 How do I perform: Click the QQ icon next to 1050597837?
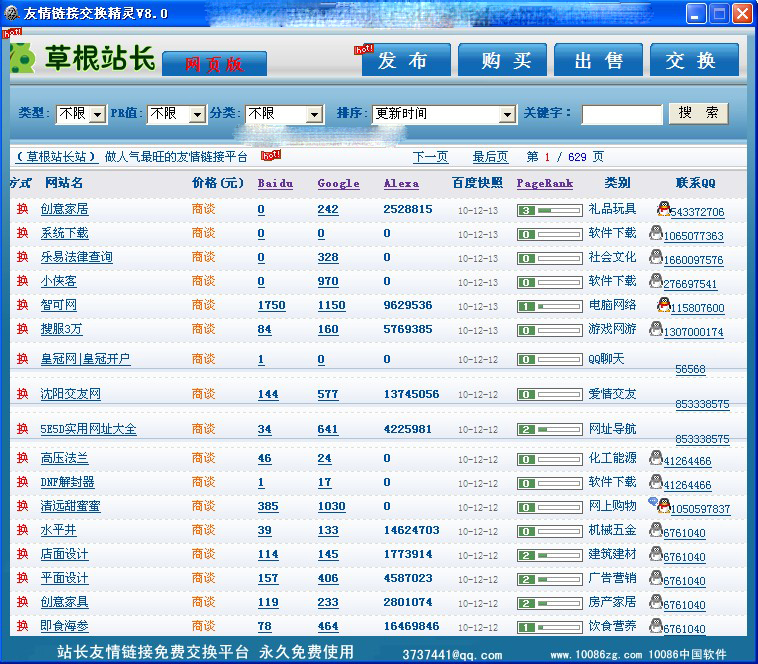pyautogui.click(x=654, y=505)
